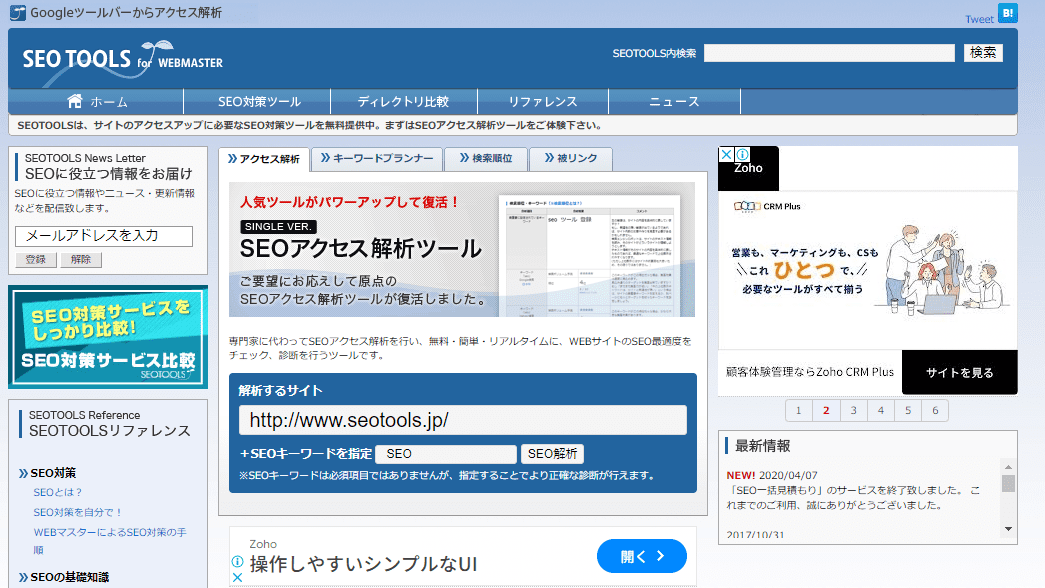Screen dimensions: 1045x588
Task: Switch to the キーワードプランナー tab
Action: coord(377,159)
